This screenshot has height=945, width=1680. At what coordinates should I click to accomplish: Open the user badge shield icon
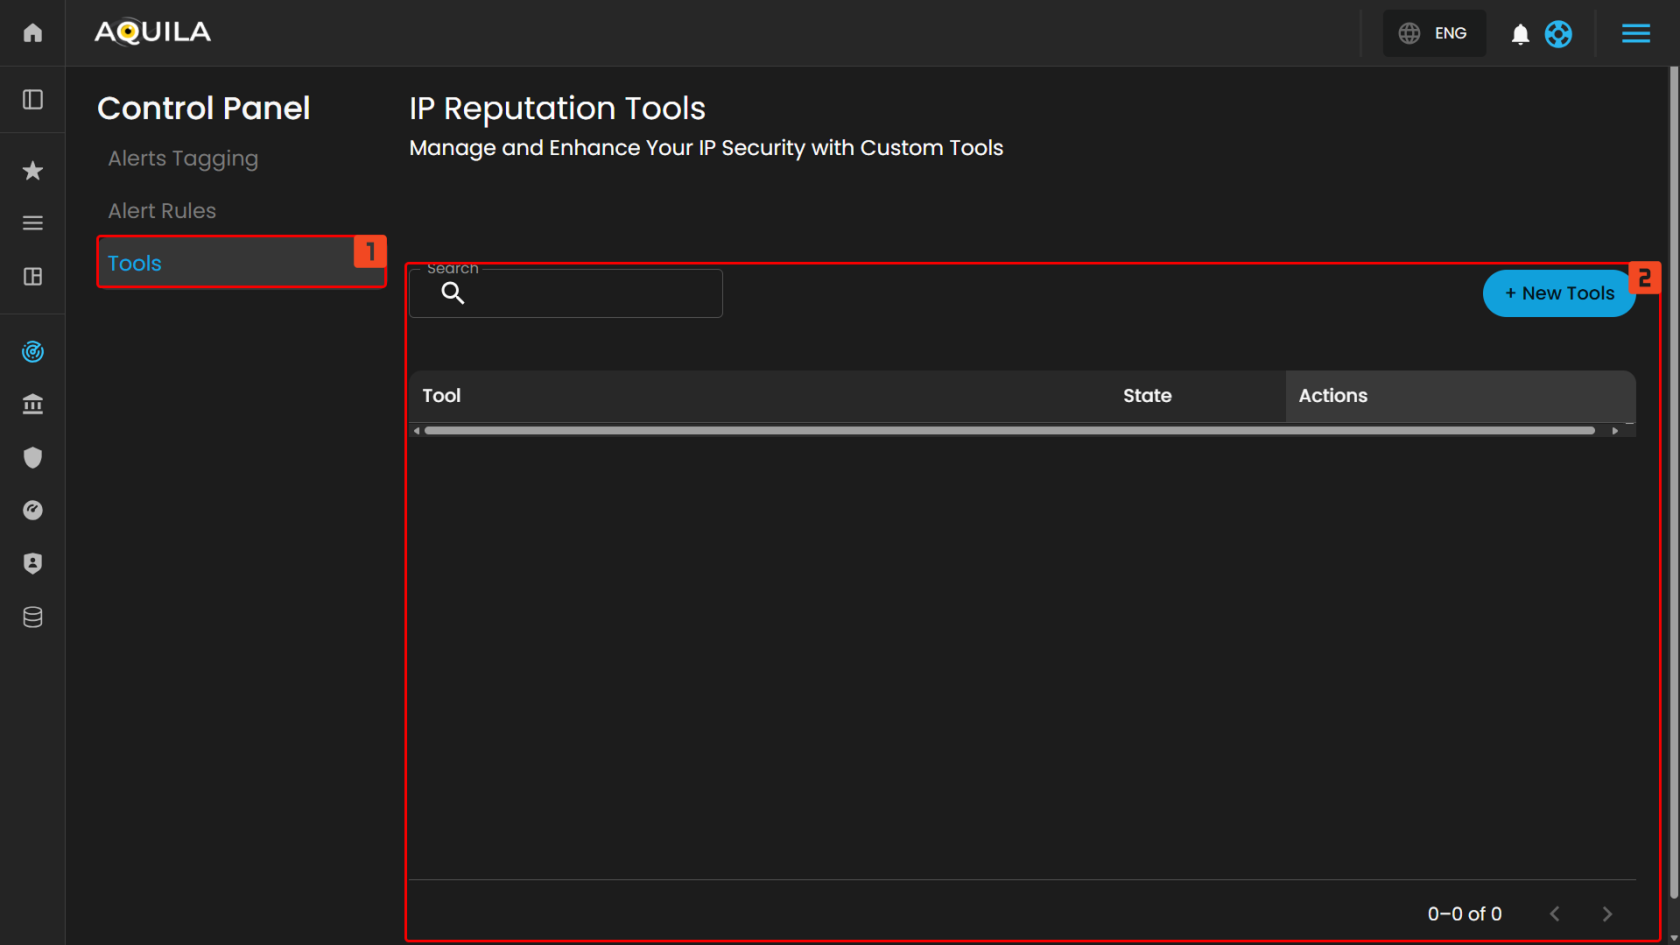pyautogui.click(x=33, y=563)
